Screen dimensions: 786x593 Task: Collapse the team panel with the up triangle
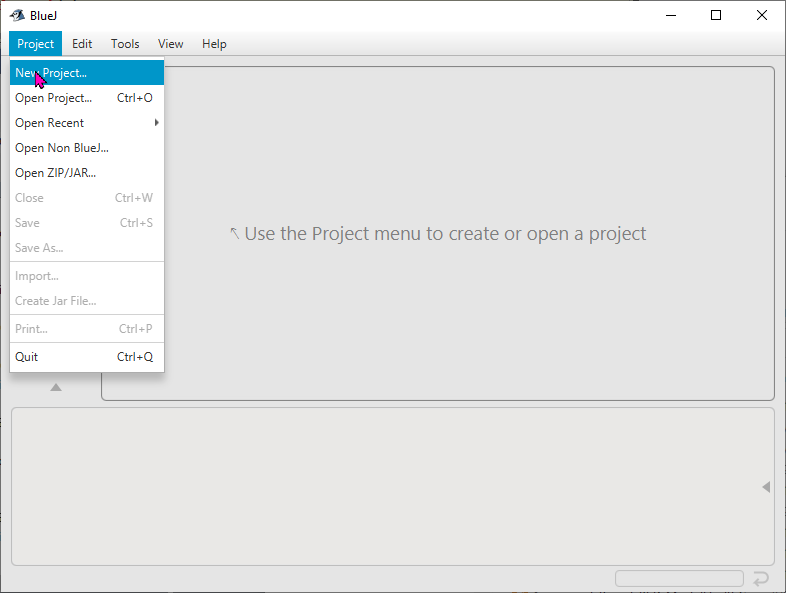pyautogui.click(x=56, y=387)
